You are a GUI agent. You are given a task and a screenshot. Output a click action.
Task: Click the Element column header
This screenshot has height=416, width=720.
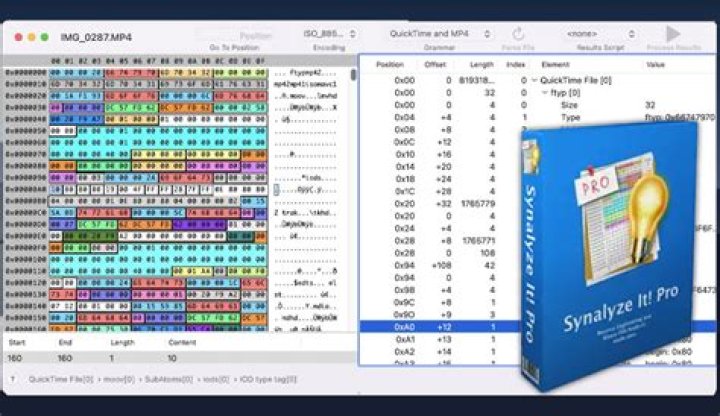pos(555,65)
